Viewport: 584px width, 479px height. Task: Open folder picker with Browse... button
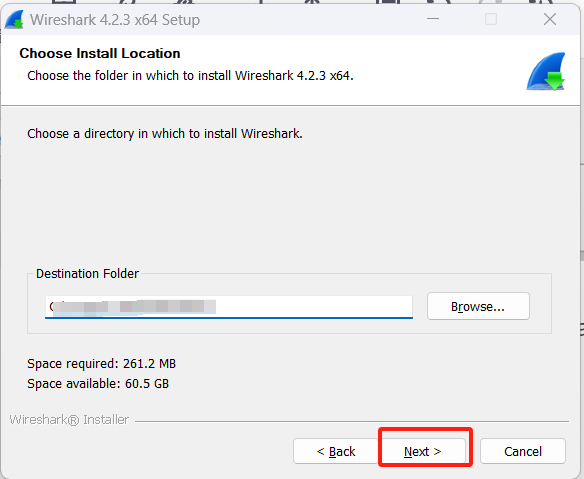point(478,306)
